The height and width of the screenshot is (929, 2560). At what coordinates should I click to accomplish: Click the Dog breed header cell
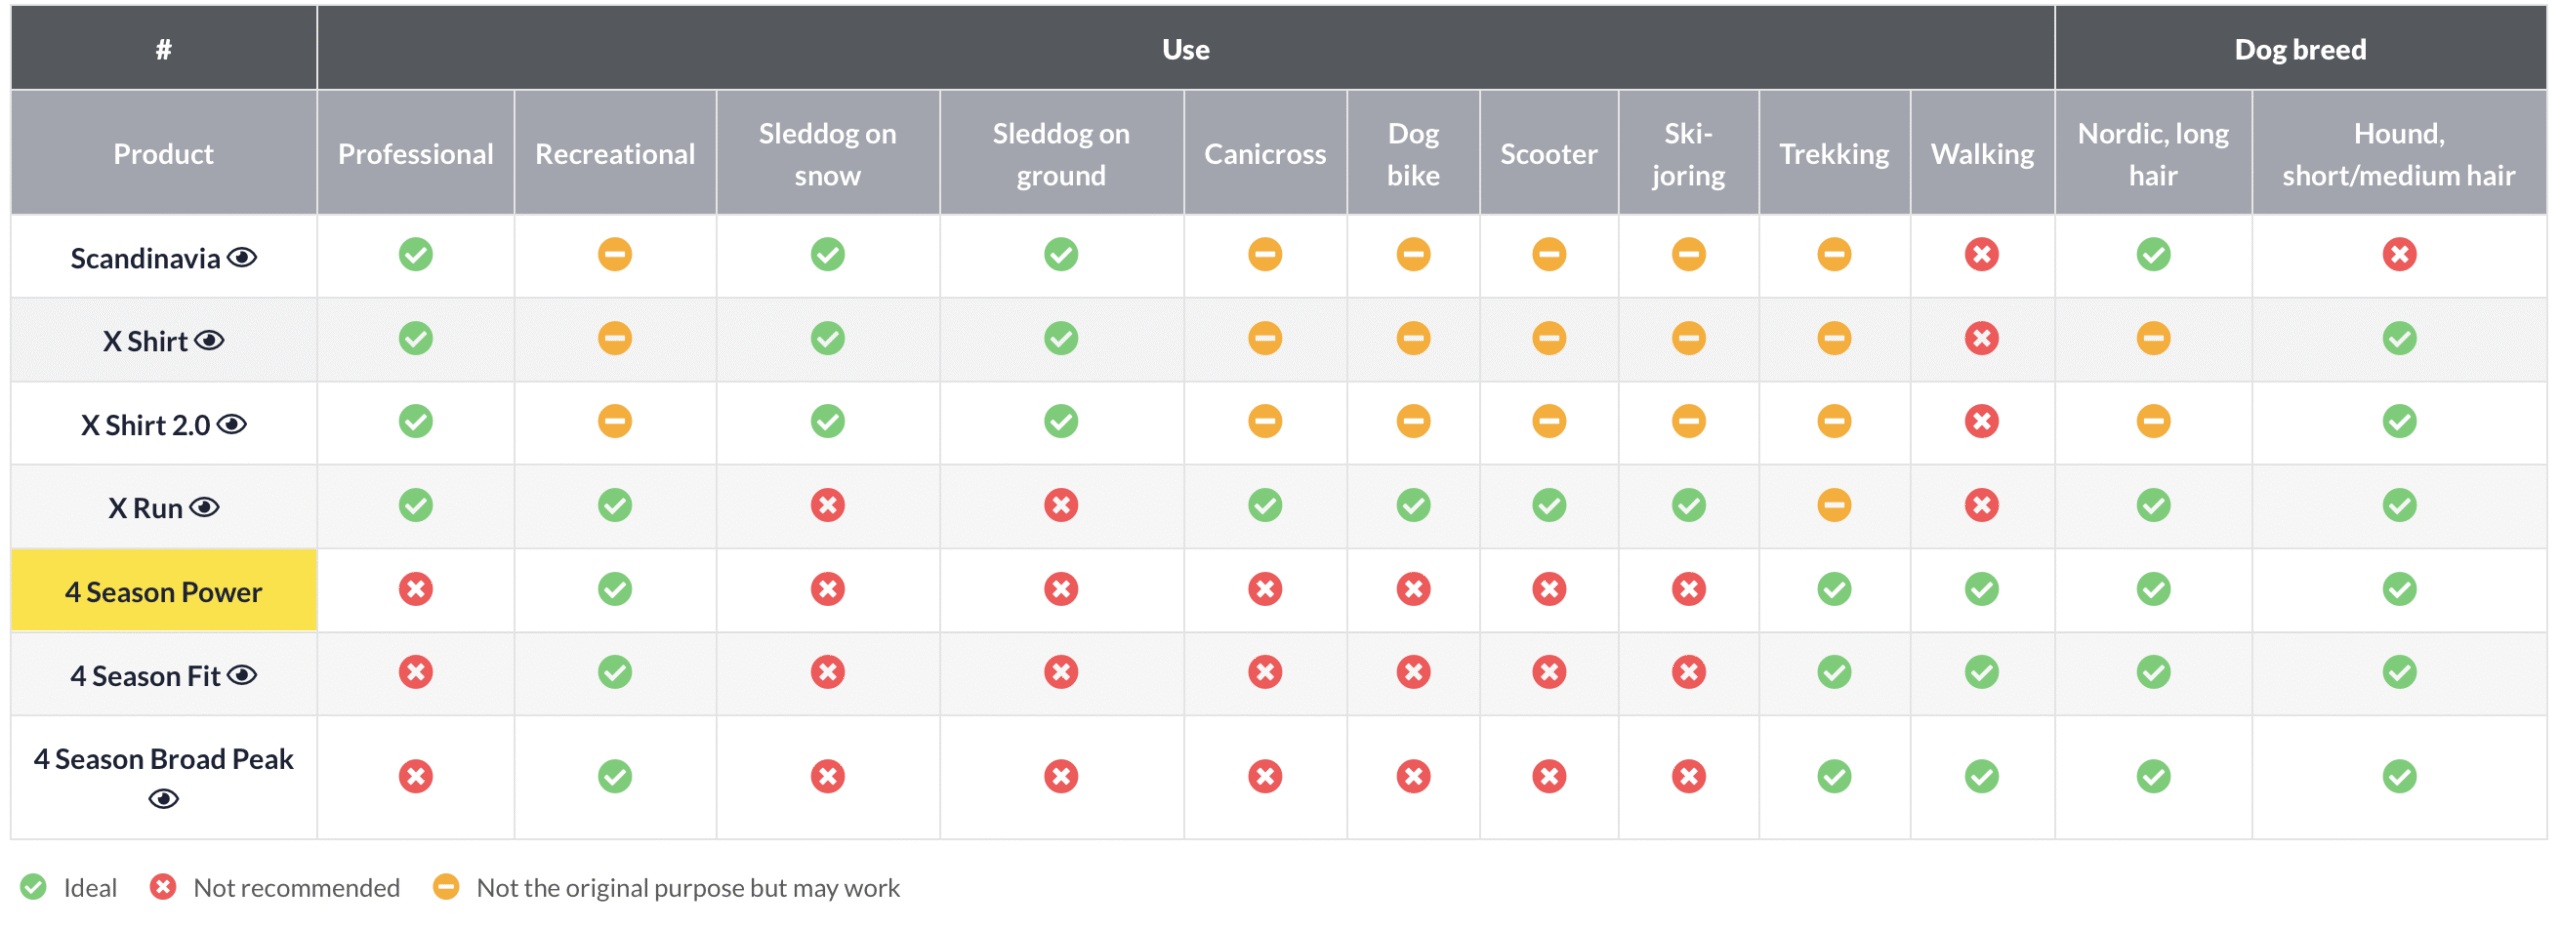pos(2299,49)
